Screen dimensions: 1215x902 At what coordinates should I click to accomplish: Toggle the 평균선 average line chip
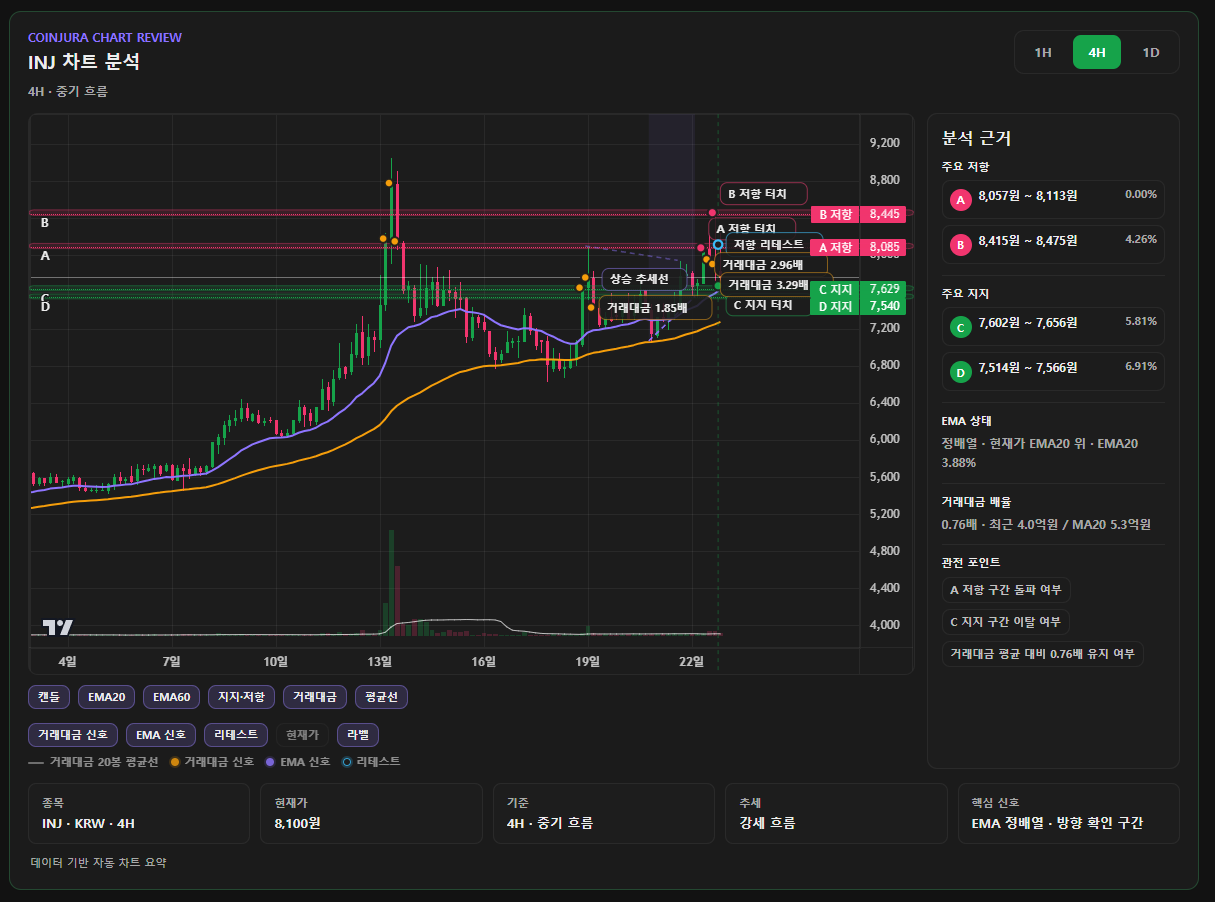pos(382,697)
